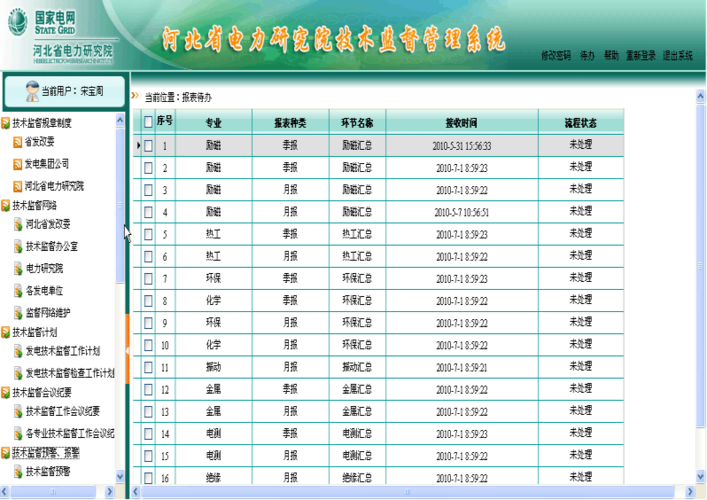Collapse the 技术监督网络 tree section

coord(6,205)
